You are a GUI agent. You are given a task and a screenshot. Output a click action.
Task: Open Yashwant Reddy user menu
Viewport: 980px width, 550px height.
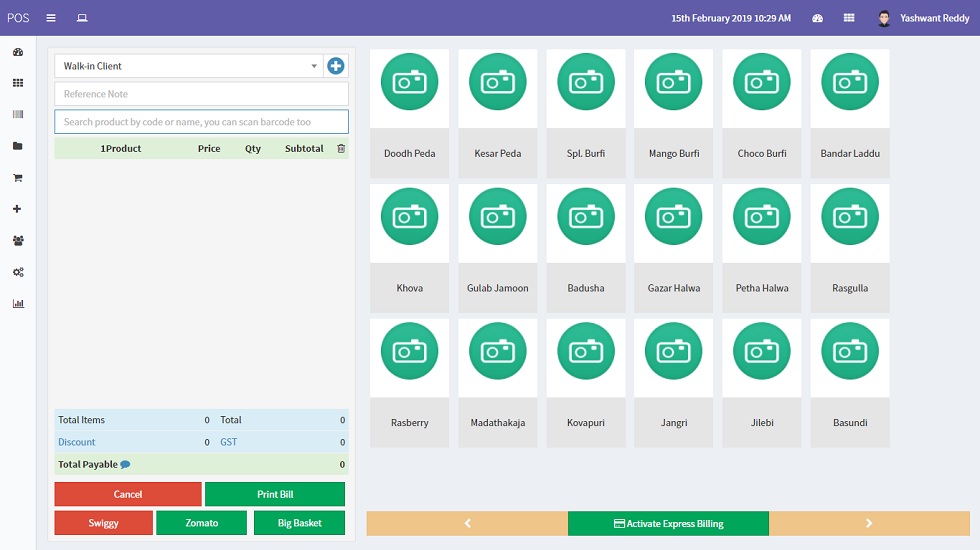coord(920,18)
